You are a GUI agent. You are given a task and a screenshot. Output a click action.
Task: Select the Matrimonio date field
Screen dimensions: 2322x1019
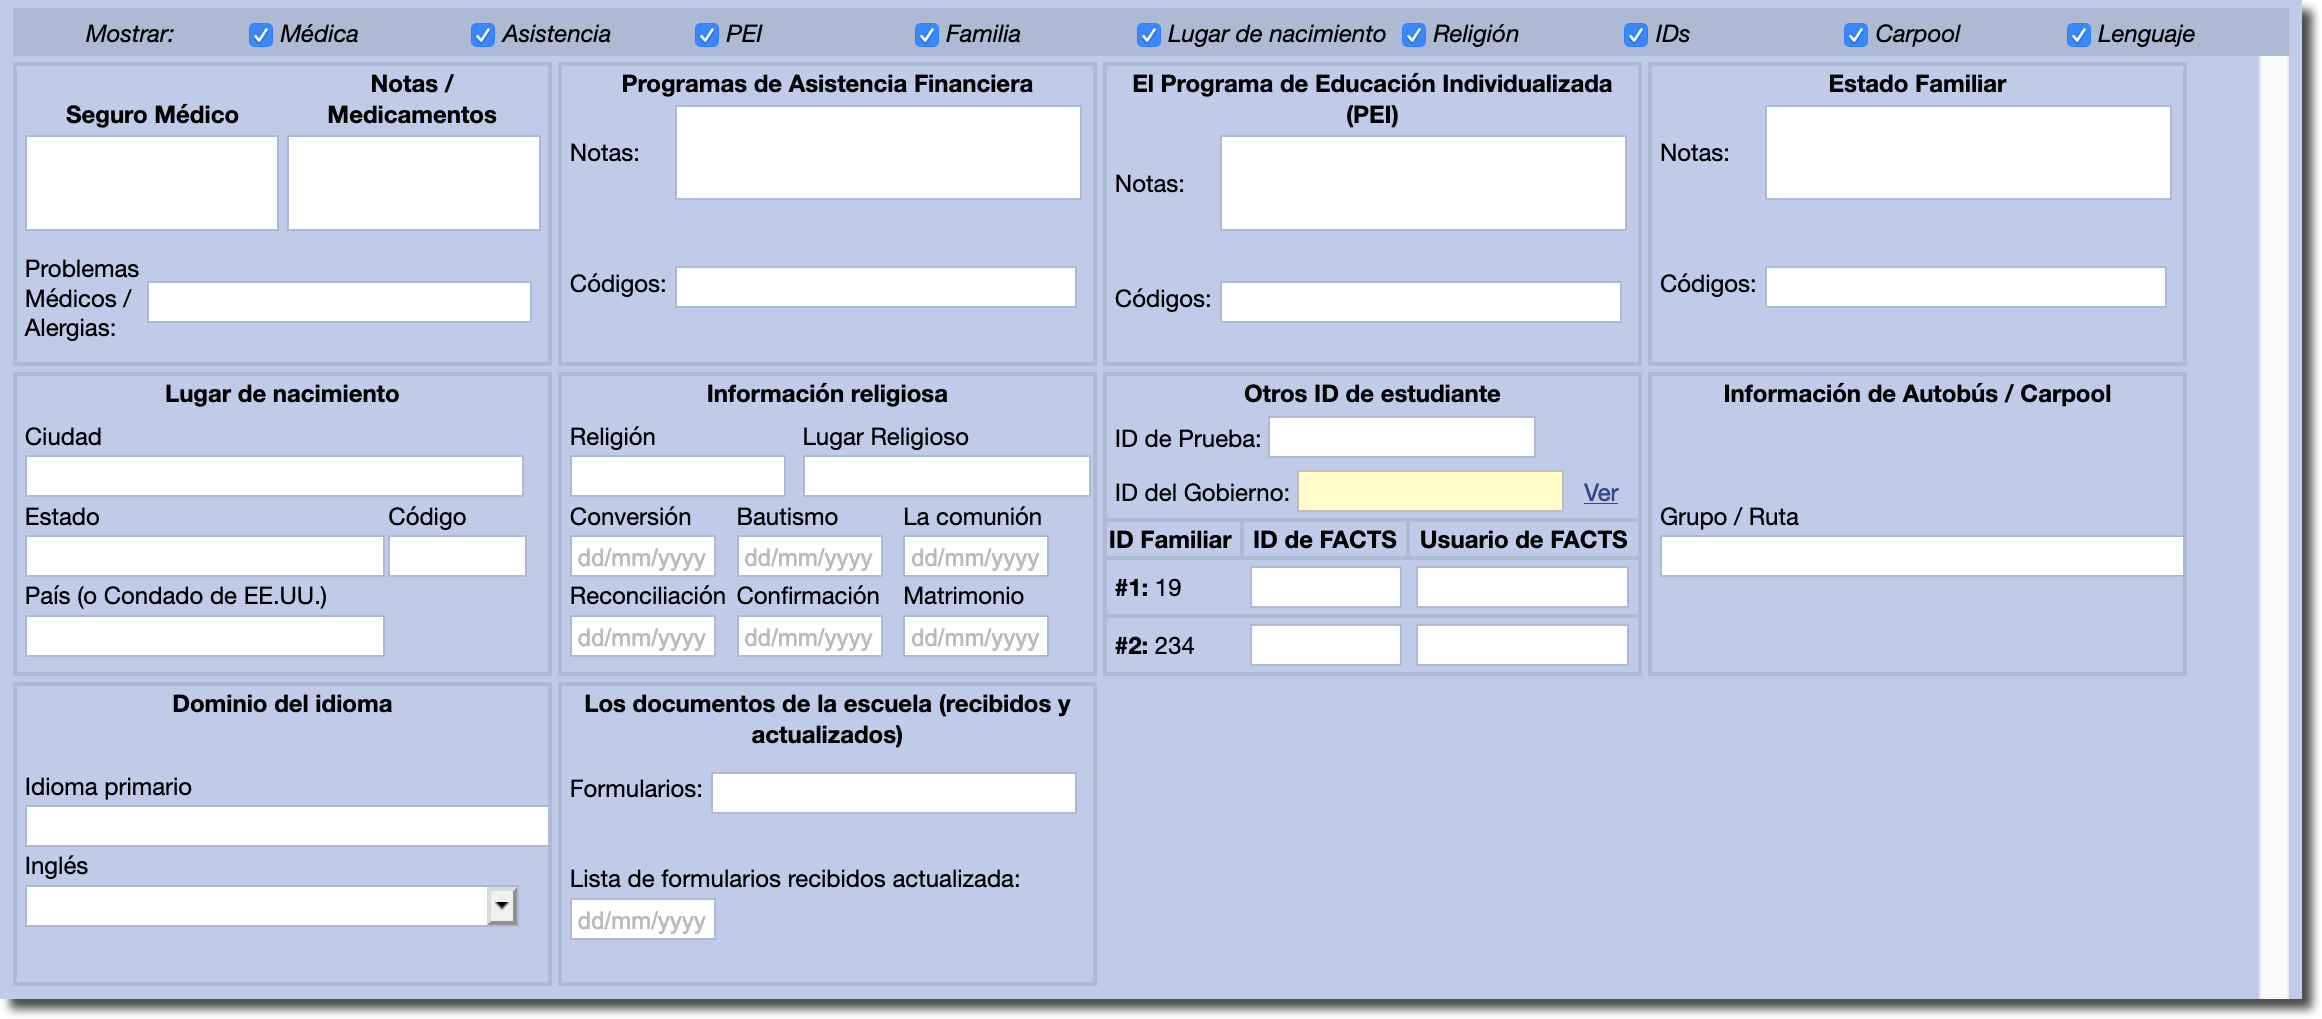click(x=975, y=637)
